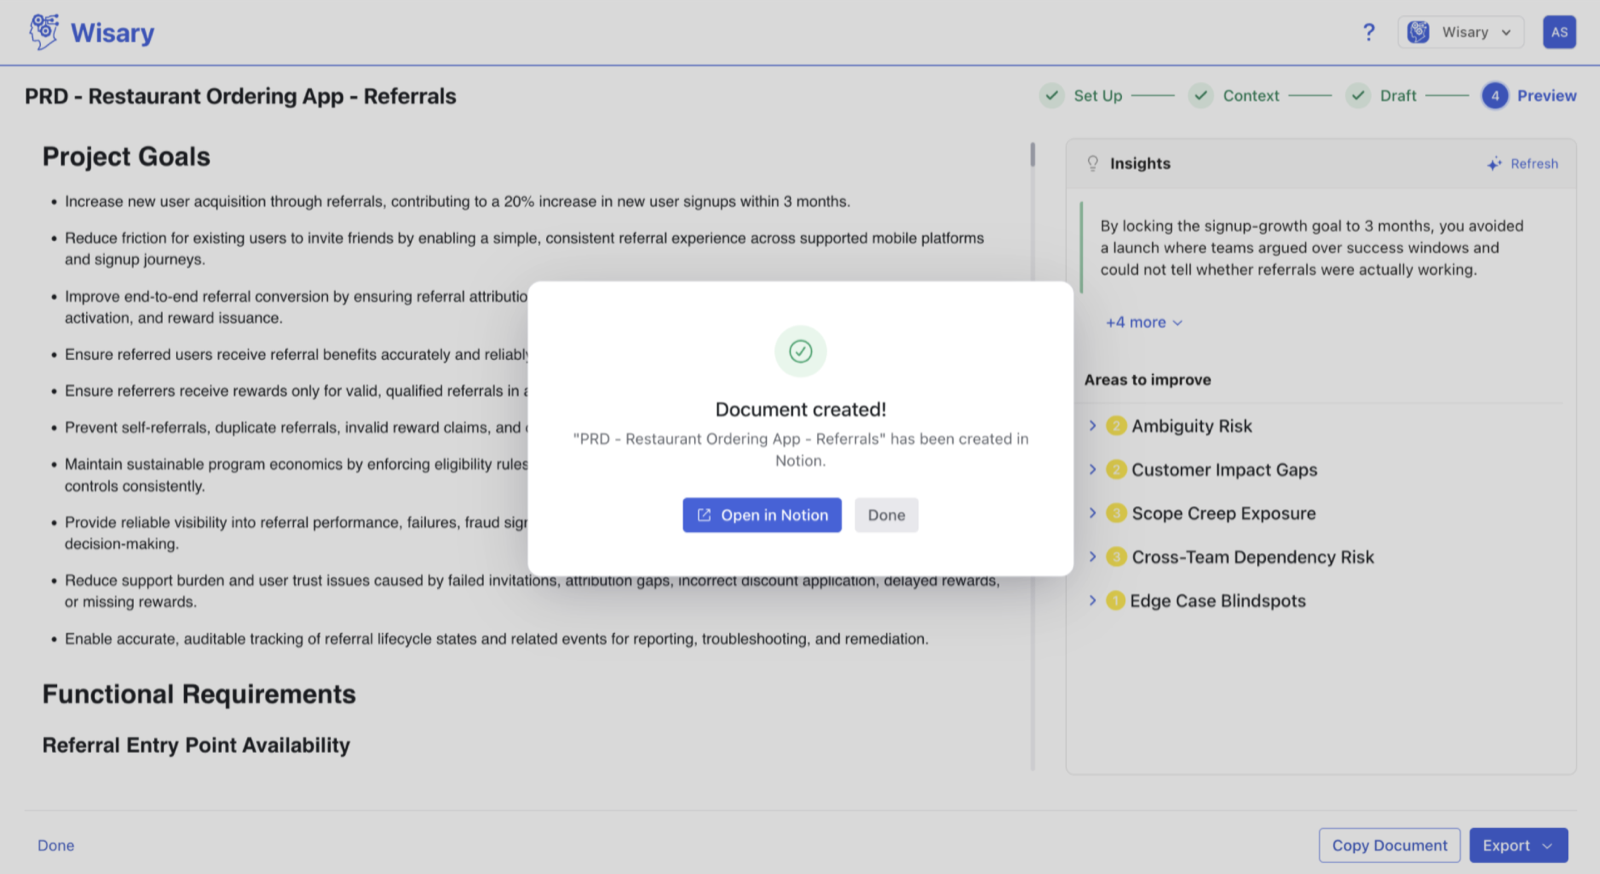The image size is (1600, 874).
Task: Click the sparkle icon beside Refresh
Action: (1494, 164)
